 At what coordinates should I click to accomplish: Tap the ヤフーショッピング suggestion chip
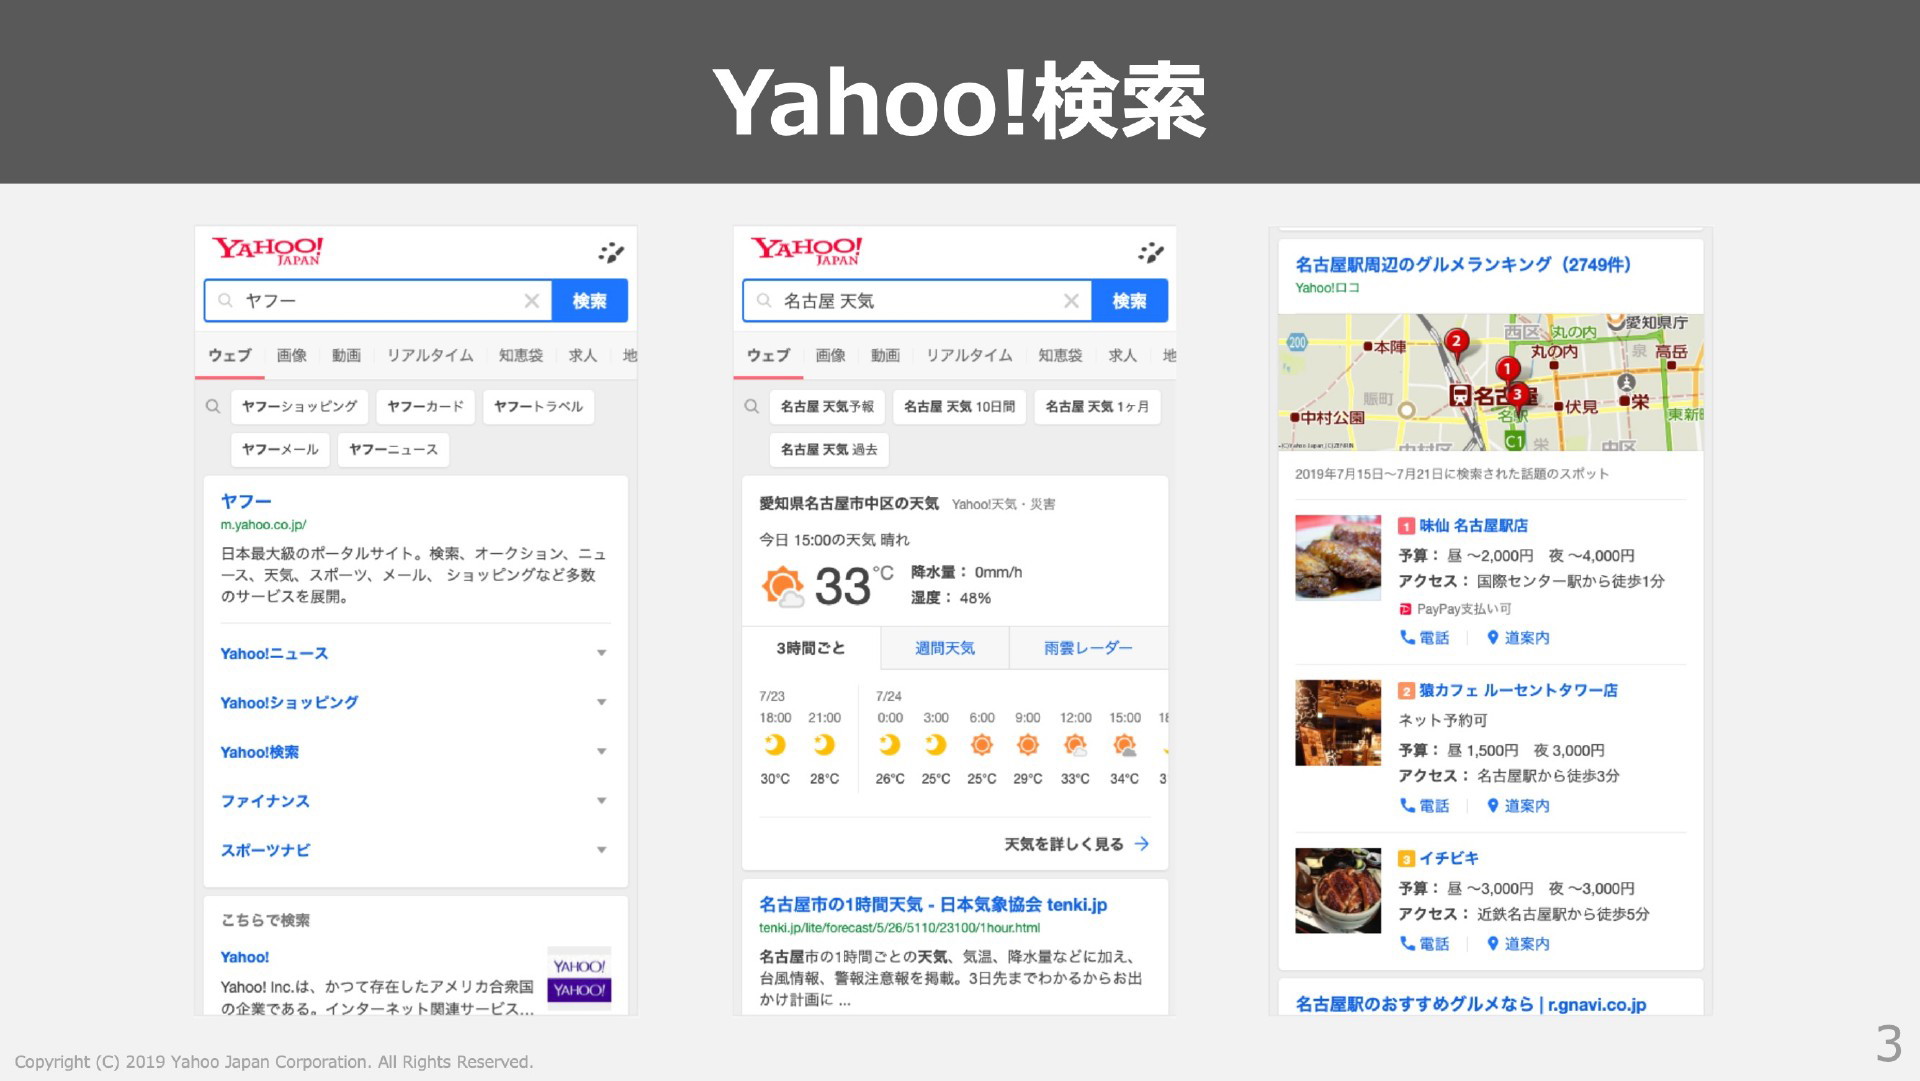pos(299,406)
